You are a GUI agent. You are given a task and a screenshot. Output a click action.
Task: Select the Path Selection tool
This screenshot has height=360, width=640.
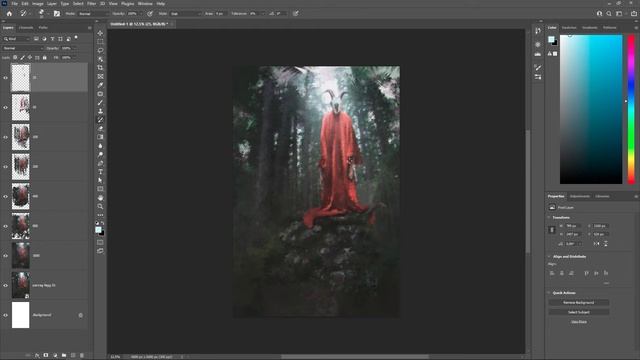100,180
